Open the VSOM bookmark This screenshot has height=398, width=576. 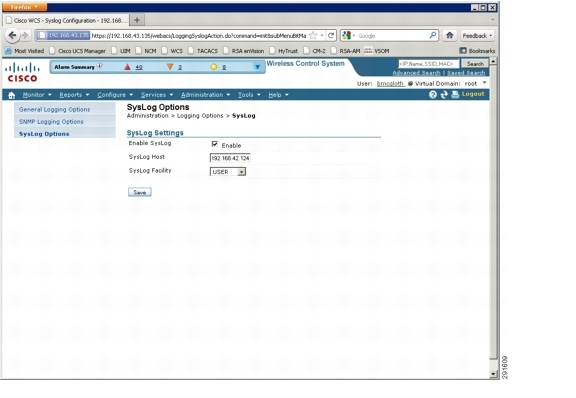point(377,51)
